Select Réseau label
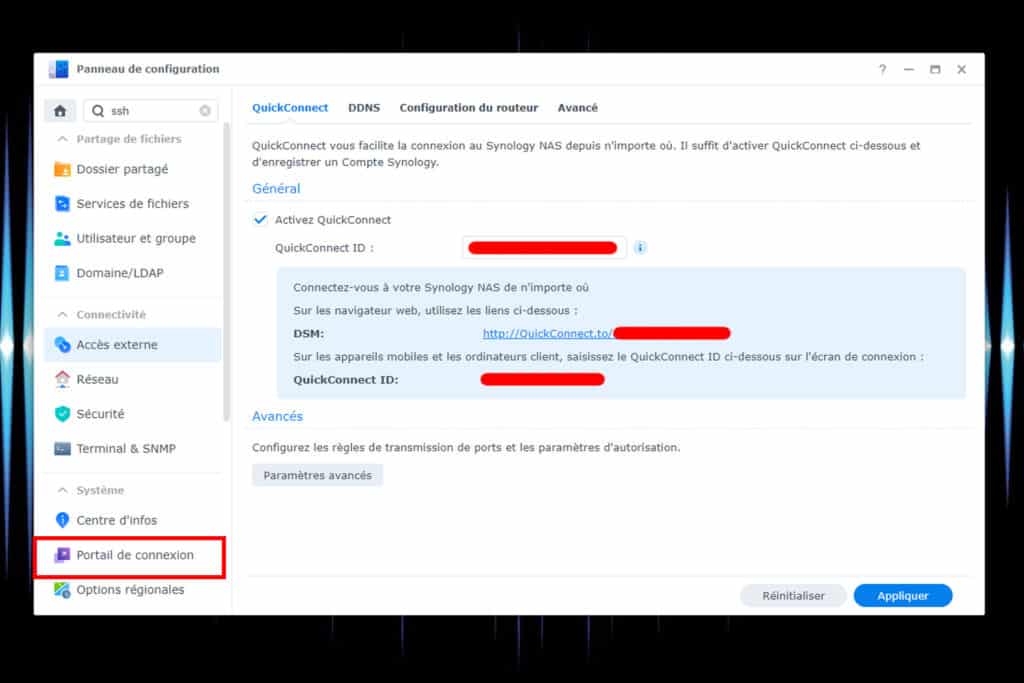Viewport: 1024px width, 683px height. tap(97, 379)
